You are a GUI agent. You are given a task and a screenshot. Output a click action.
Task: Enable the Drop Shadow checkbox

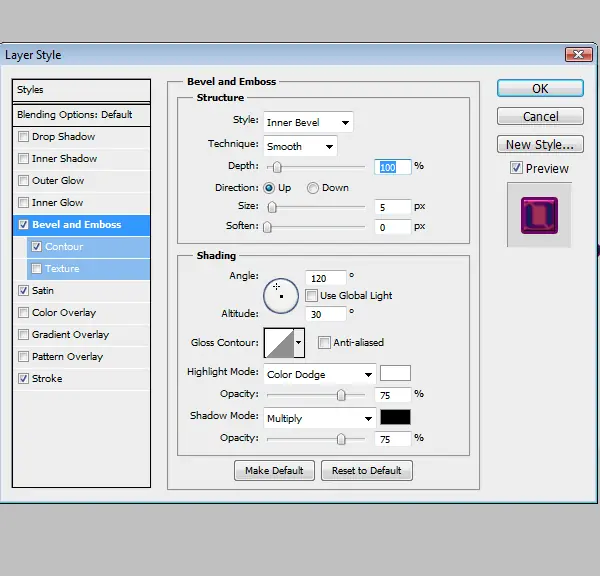23,137
